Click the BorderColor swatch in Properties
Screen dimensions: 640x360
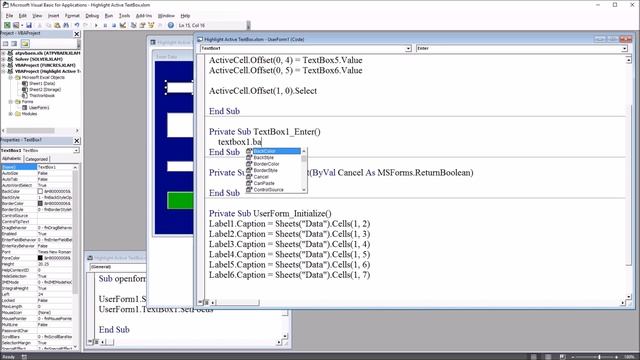(40, 203)
